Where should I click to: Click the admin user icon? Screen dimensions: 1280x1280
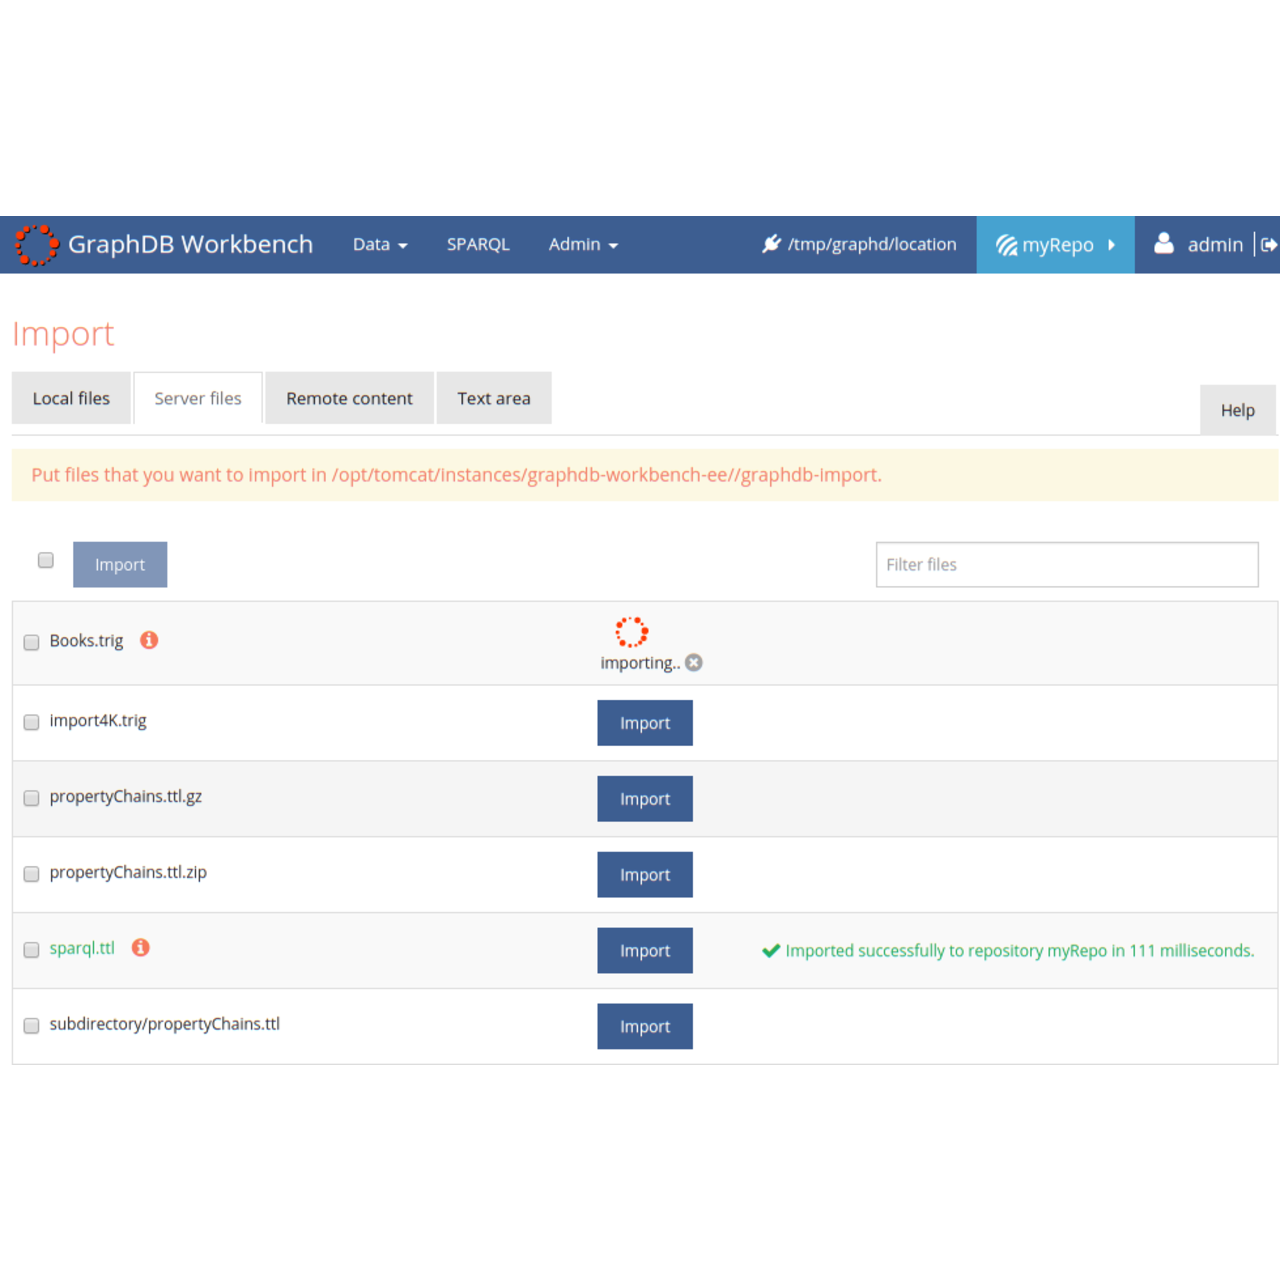(x=1164, y=243)
